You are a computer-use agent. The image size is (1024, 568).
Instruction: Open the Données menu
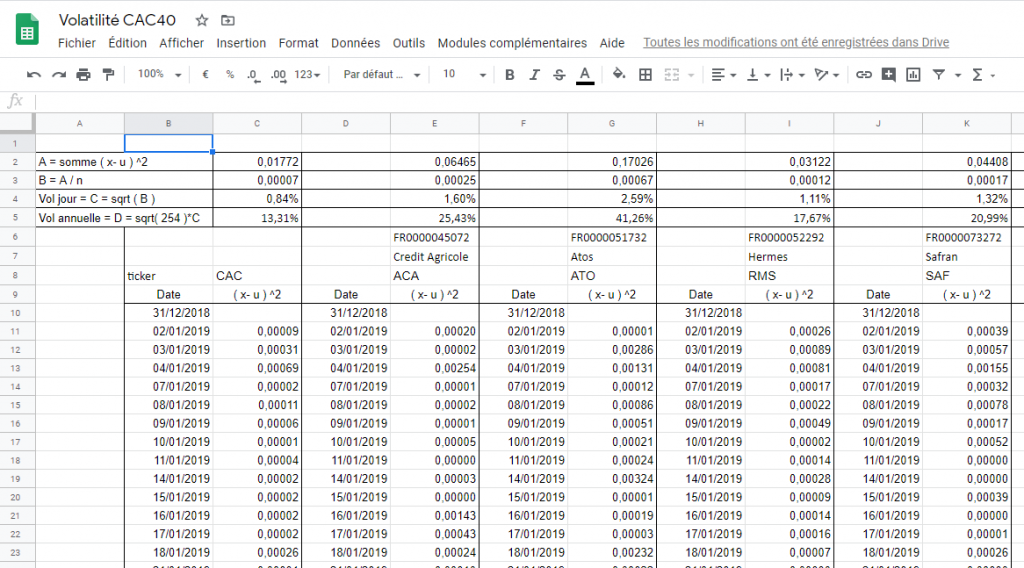[355, 43]
